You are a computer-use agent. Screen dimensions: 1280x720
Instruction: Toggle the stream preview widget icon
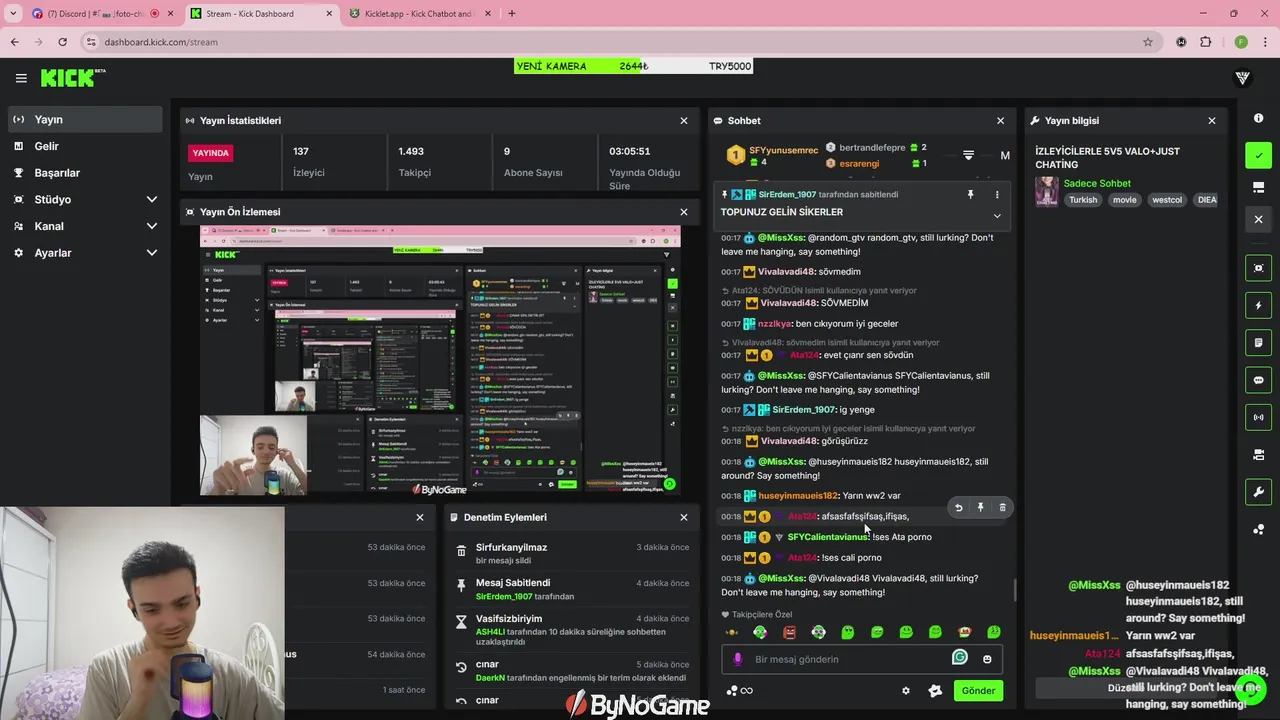click(x=1258, y=268)
